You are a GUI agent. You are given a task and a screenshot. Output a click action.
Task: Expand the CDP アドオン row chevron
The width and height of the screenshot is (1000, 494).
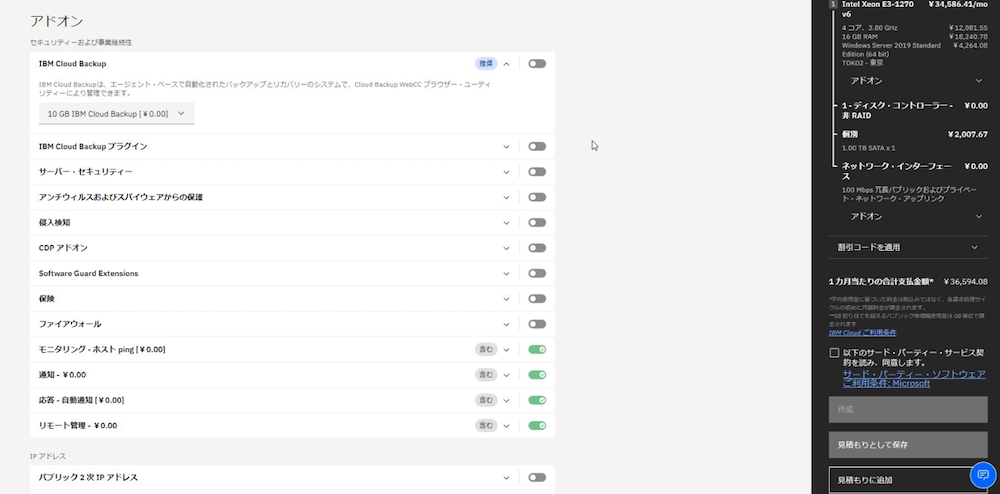(x=506, y=248)
